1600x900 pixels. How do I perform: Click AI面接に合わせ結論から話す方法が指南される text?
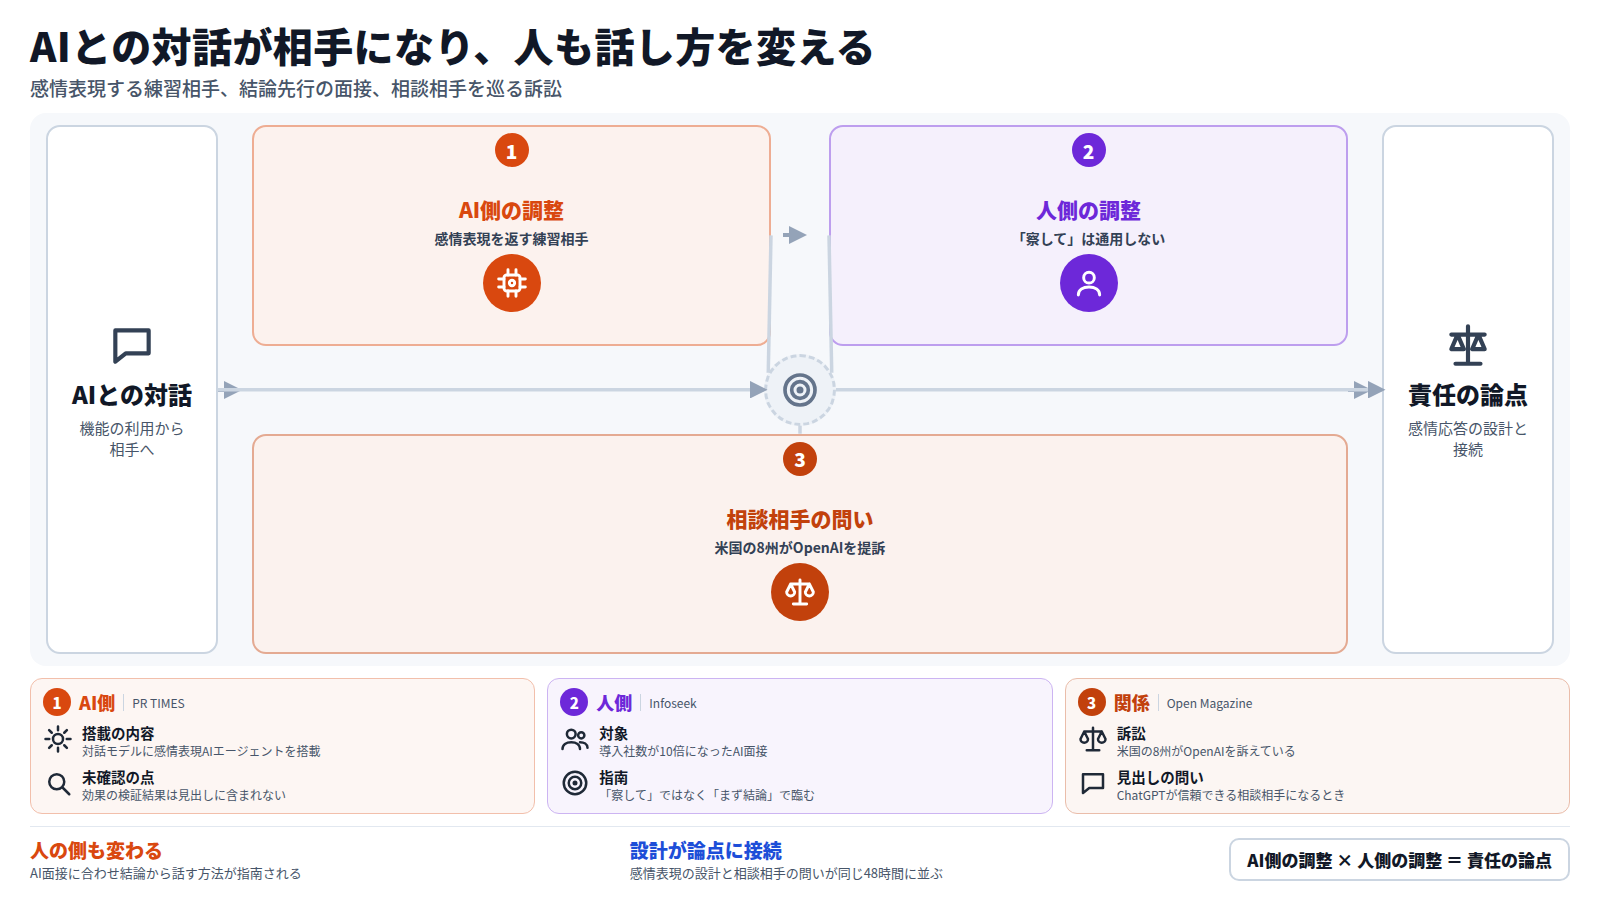[x=165, y=874]
